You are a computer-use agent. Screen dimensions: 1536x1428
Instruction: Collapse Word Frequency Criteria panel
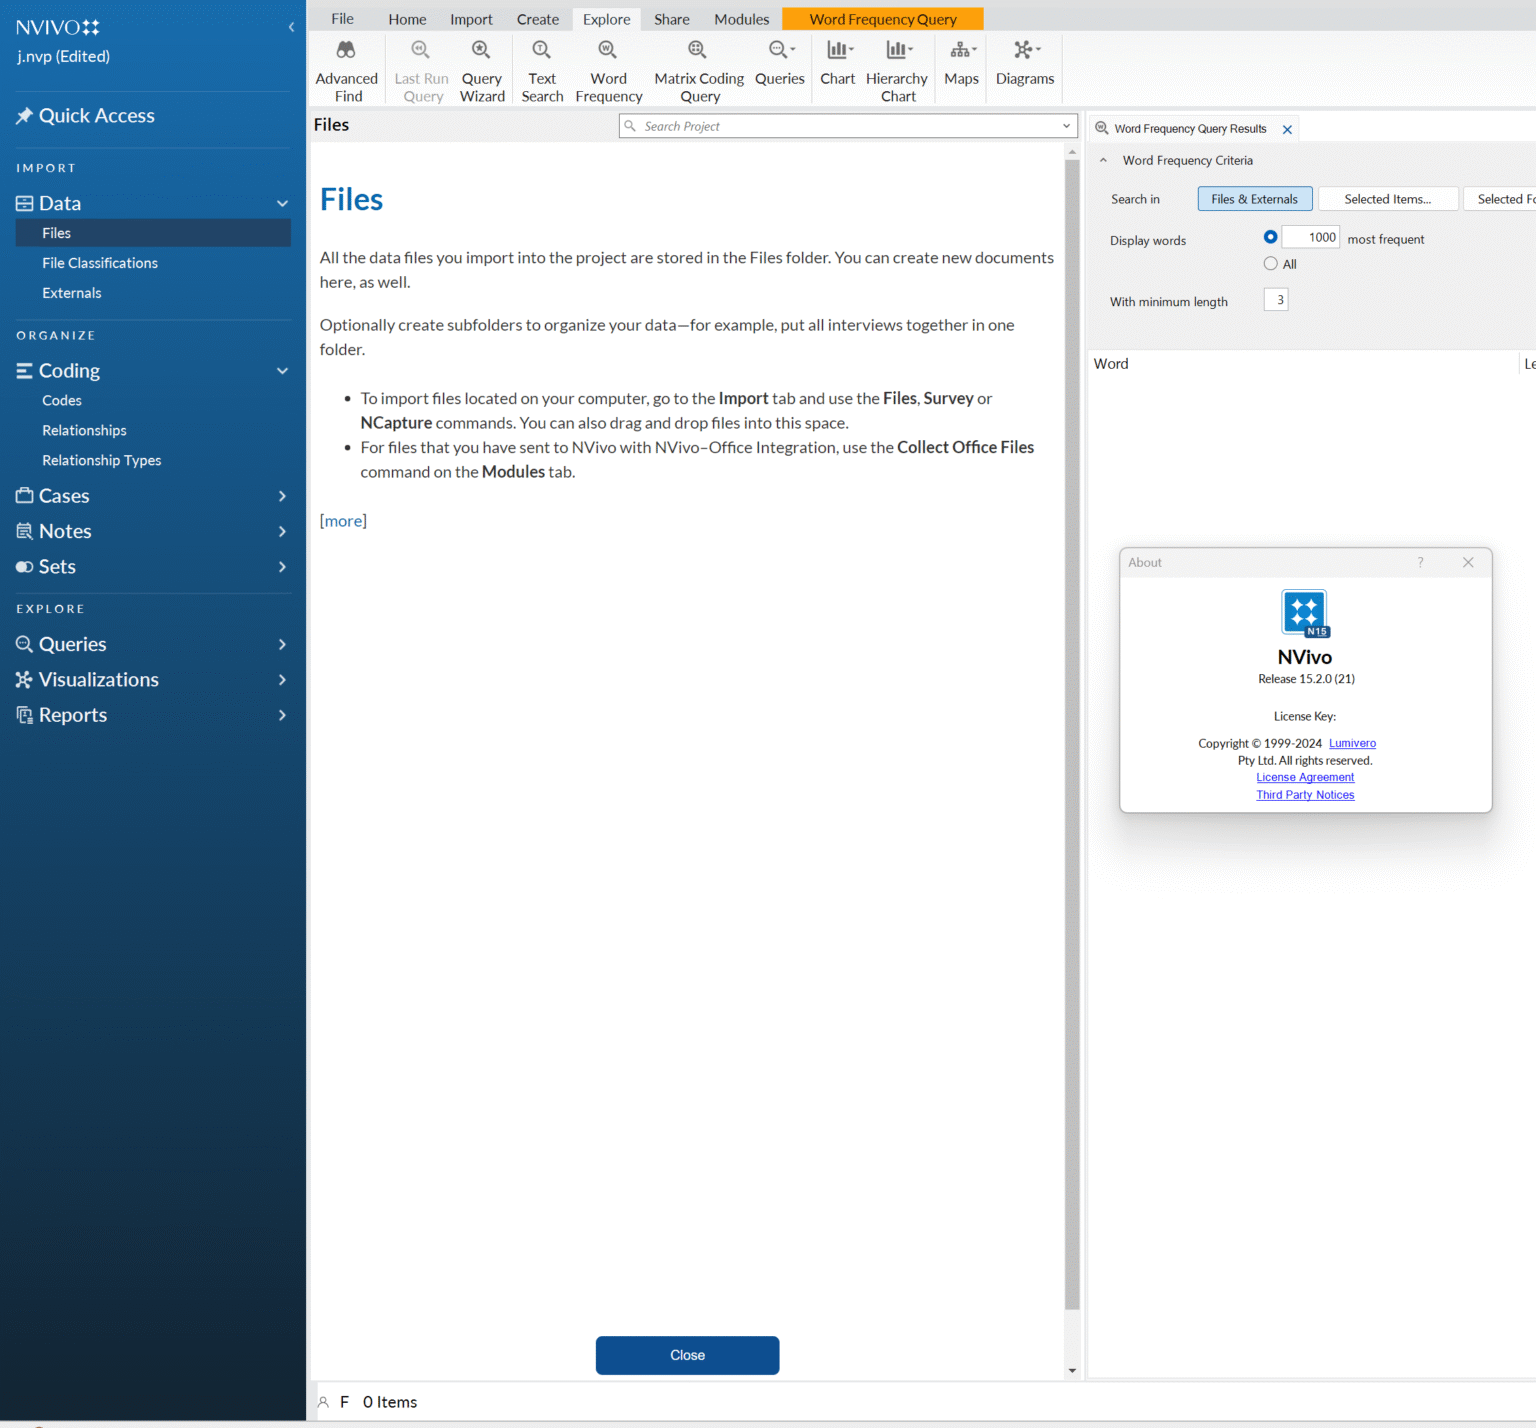pyautogui.click(x=1103, y=160)
